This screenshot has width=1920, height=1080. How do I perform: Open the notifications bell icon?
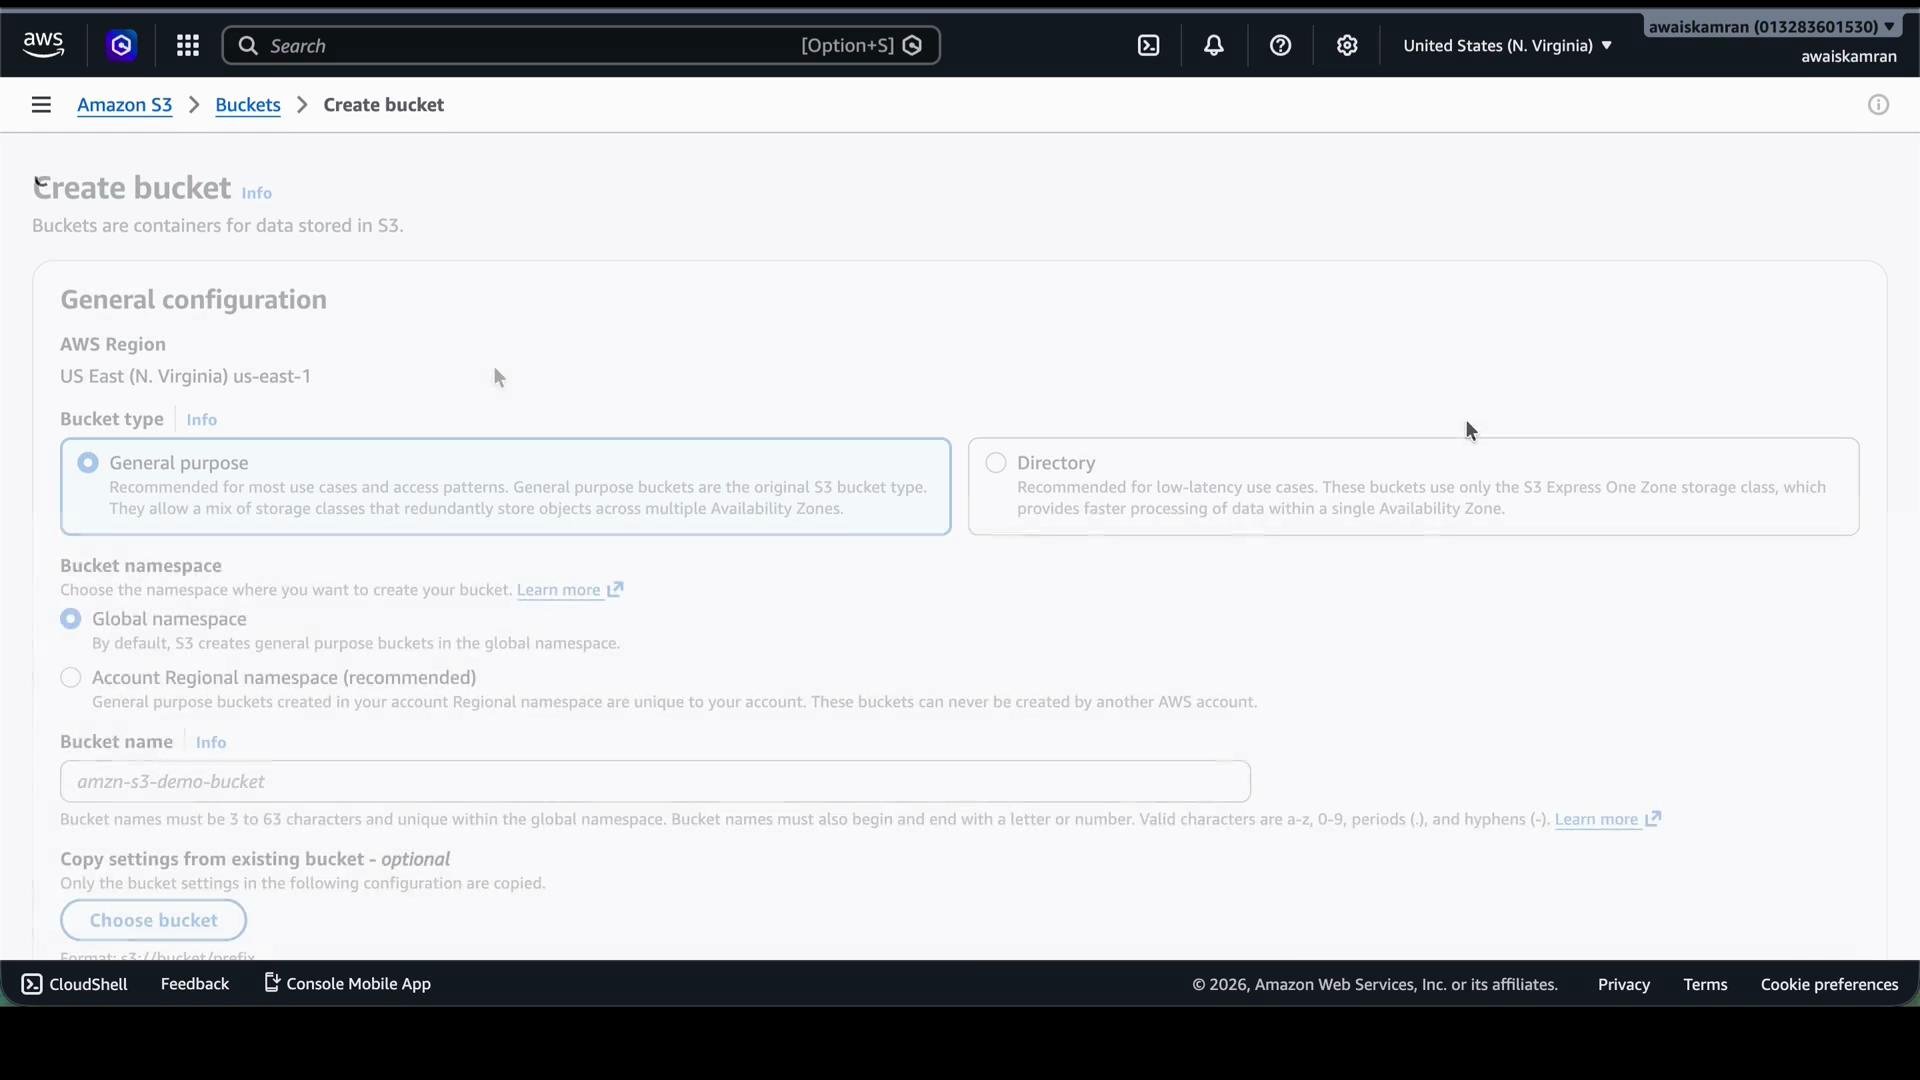(x=1214, y=45)
